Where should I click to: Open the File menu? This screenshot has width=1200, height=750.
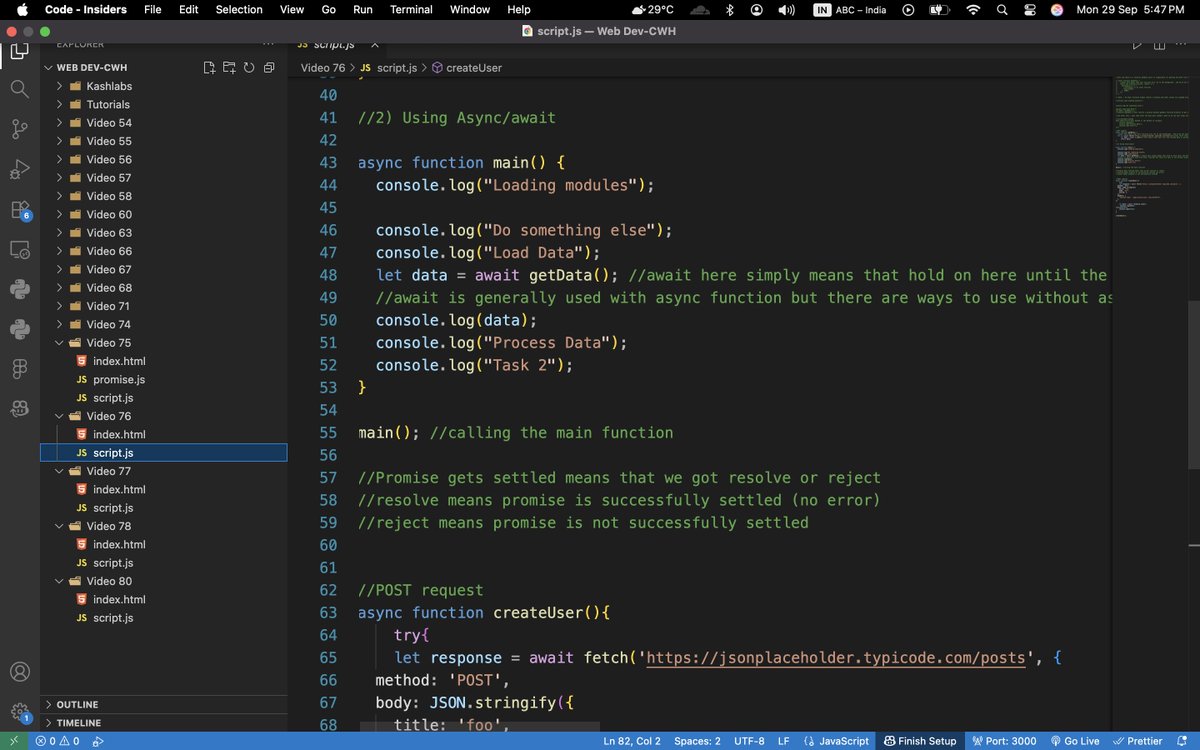pos(152,10)
